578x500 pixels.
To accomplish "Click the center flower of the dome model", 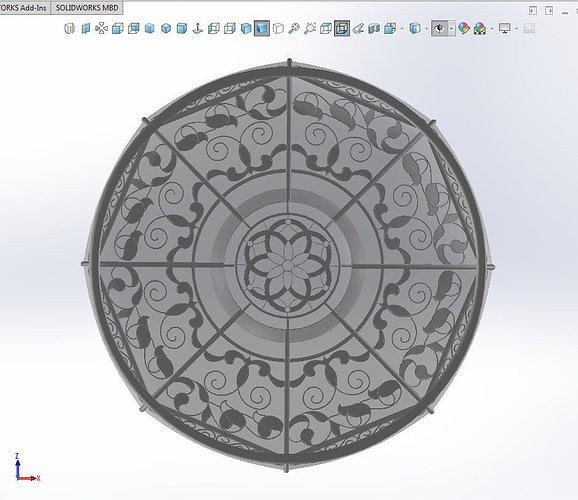I will (288, 265).
